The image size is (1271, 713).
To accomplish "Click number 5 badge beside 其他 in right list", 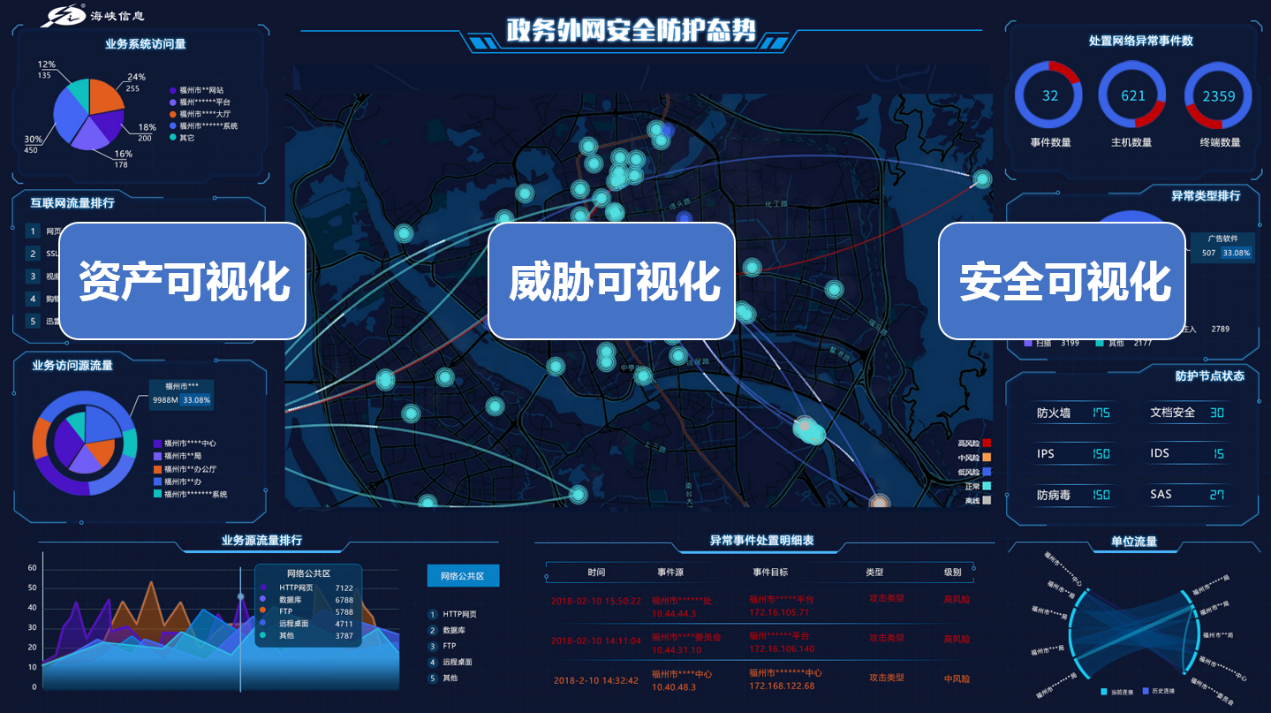I will click(x=433, y=678).
